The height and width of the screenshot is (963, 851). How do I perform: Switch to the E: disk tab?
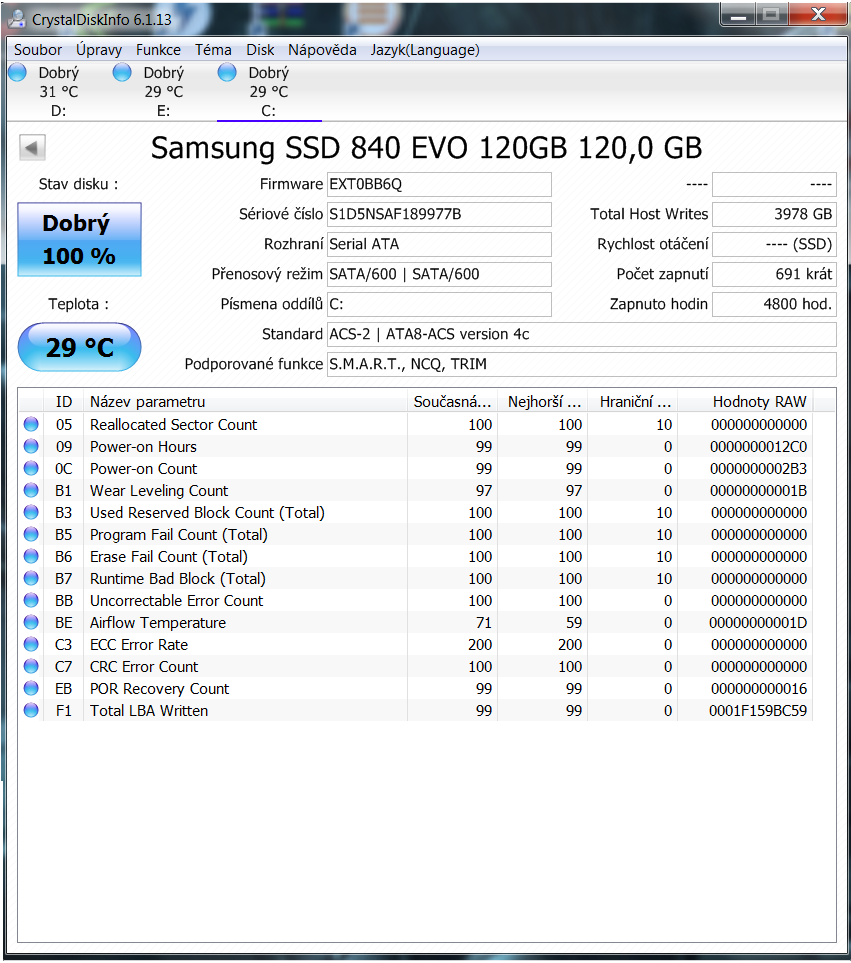pyautogui.click(x=164, y=91)
